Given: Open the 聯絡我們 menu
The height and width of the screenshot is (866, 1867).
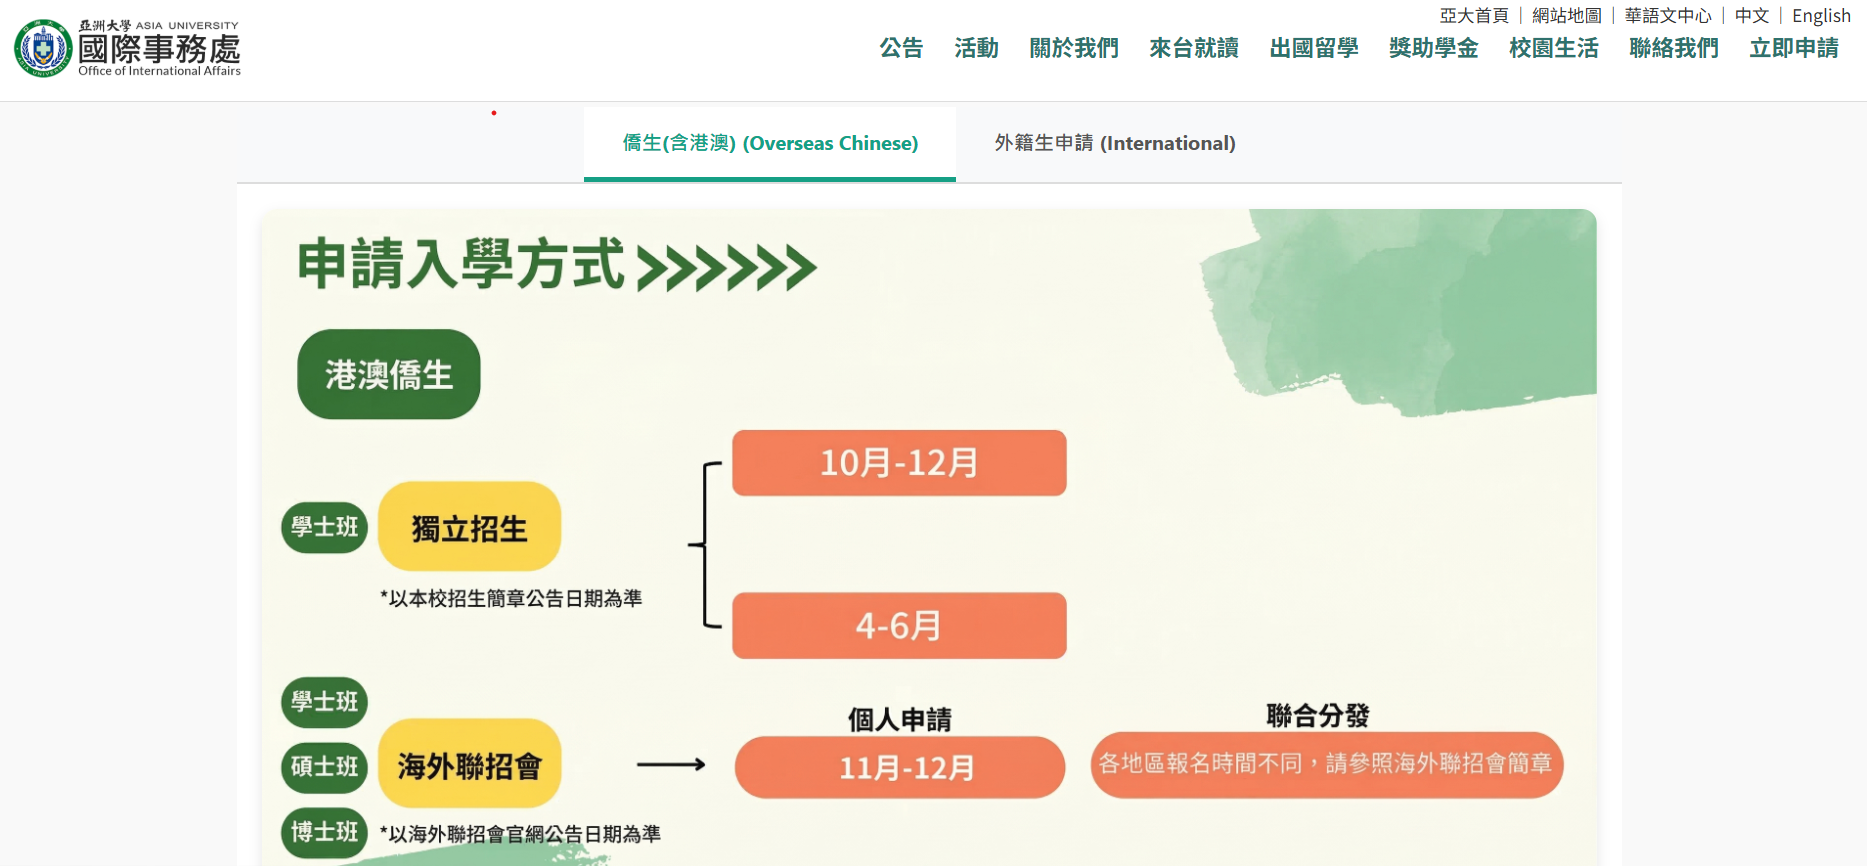Looking at the screenshot, I should click(1673, 48).
